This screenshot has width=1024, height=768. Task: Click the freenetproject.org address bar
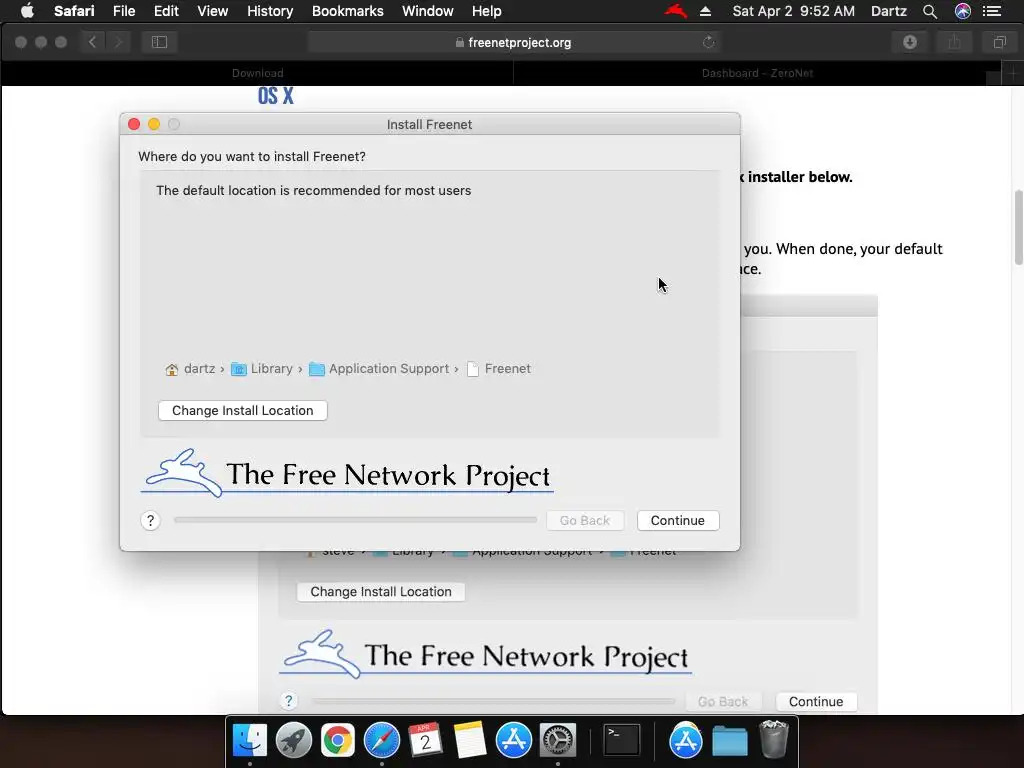[514, 42]
